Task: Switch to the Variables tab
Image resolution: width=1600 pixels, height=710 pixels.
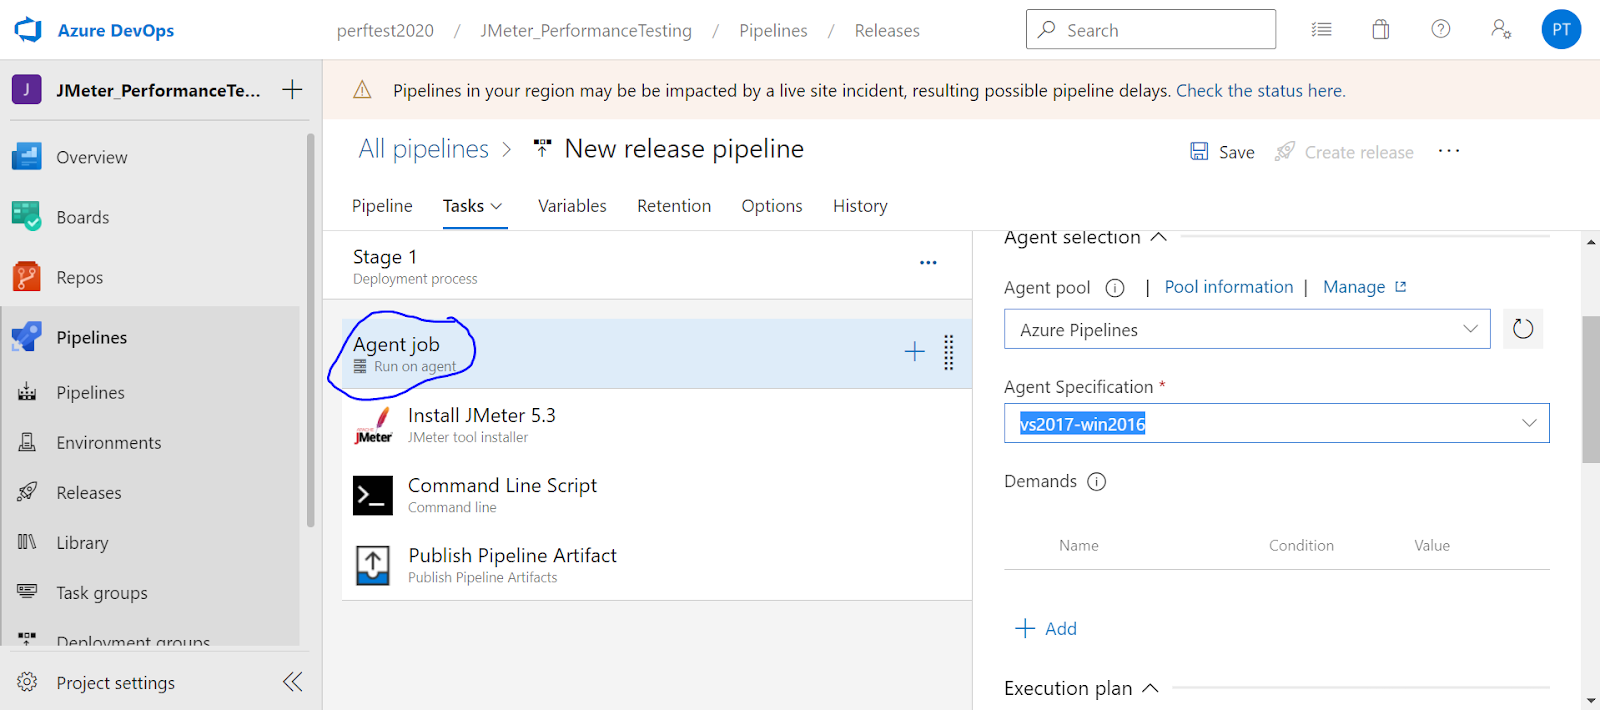Action: click(572, 205)
